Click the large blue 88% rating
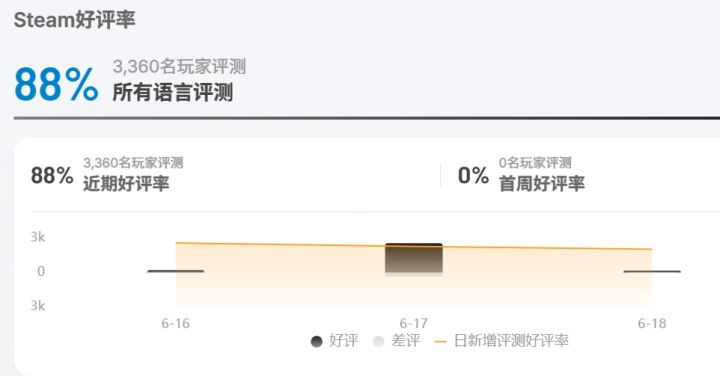Screen dimensions: 720x376 click(56, 84)
